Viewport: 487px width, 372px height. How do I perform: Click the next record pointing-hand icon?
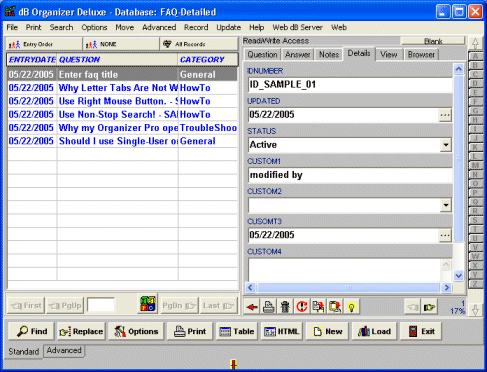pos(429,307)
